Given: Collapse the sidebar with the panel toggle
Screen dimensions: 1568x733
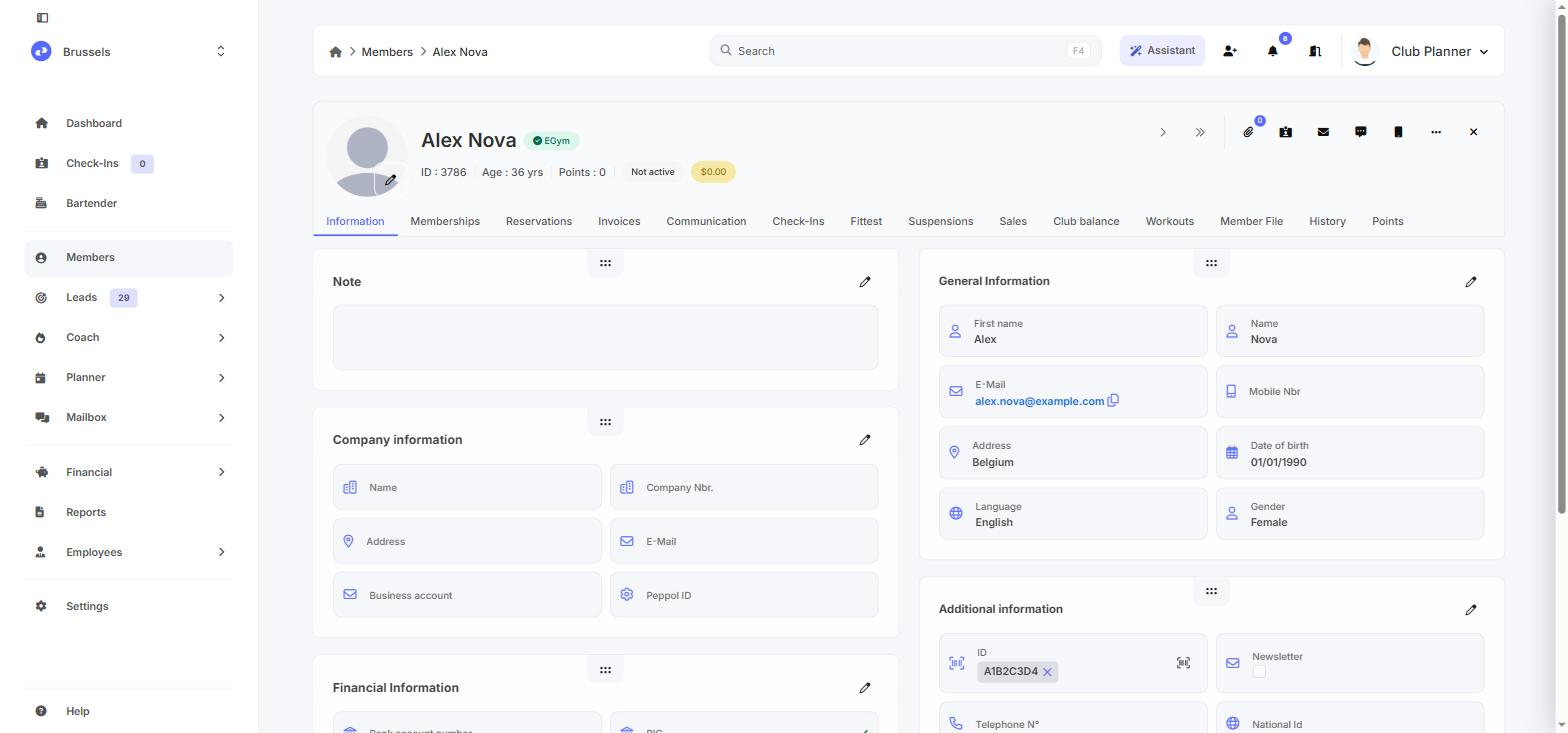Looking at the screenshot, I should (x=42, y=18).
